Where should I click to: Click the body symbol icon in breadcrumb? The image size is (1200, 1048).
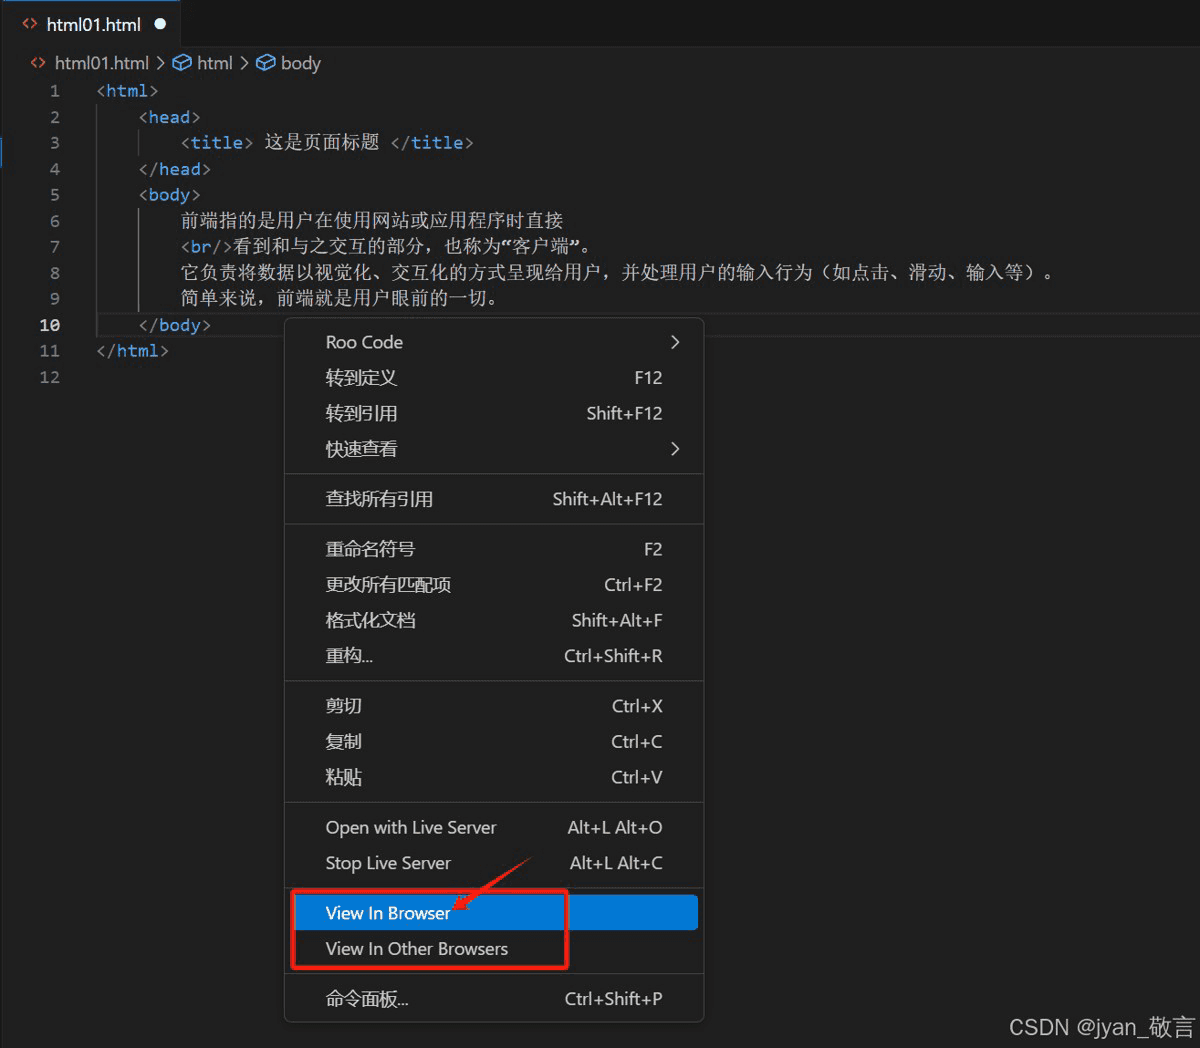pyautogui.click(x=266, y=63)
